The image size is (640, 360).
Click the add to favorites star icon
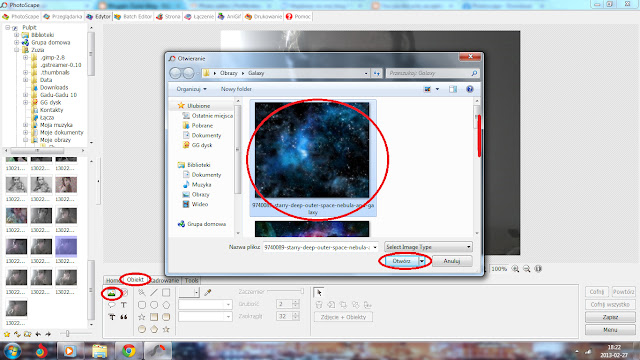coord(7,334)
